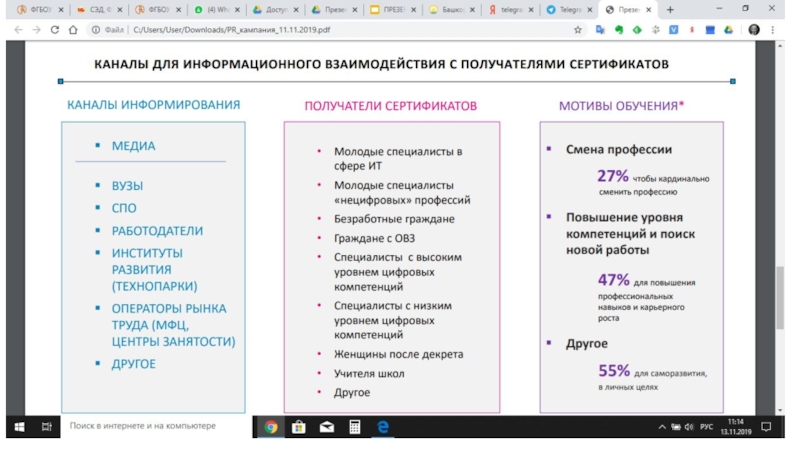Switch the РУС input language

[x=707, y=427]
